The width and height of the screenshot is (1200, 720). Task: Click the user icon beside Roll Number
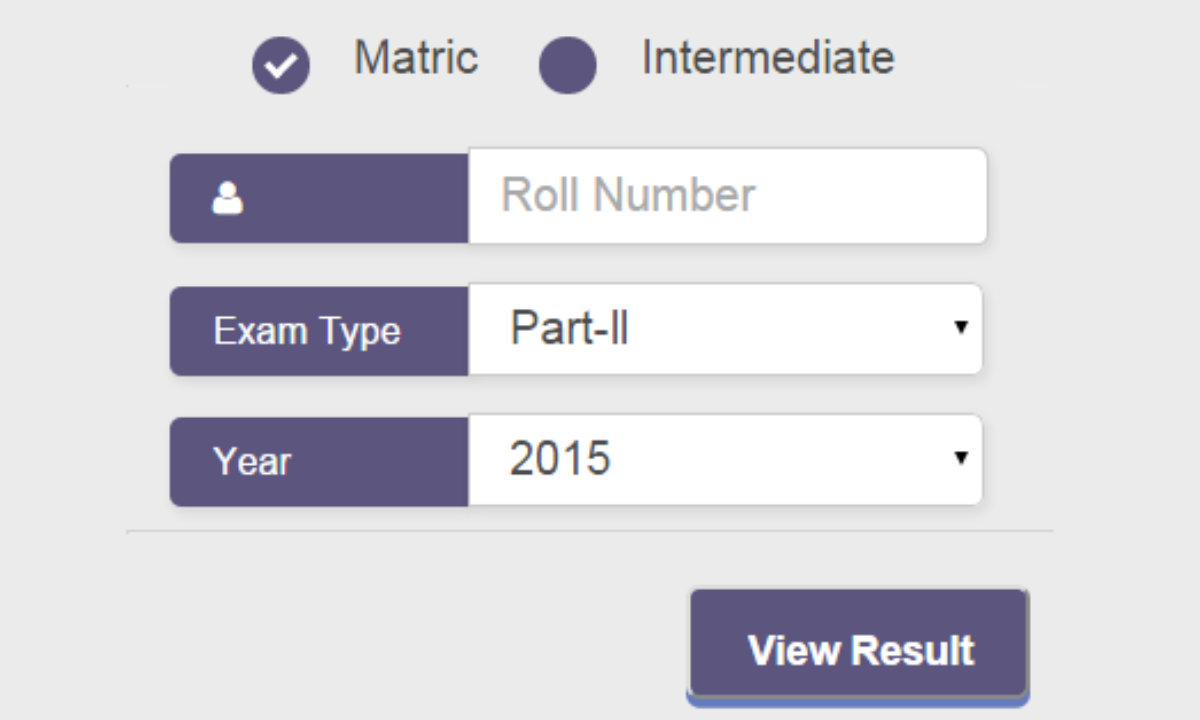(228, 198)
